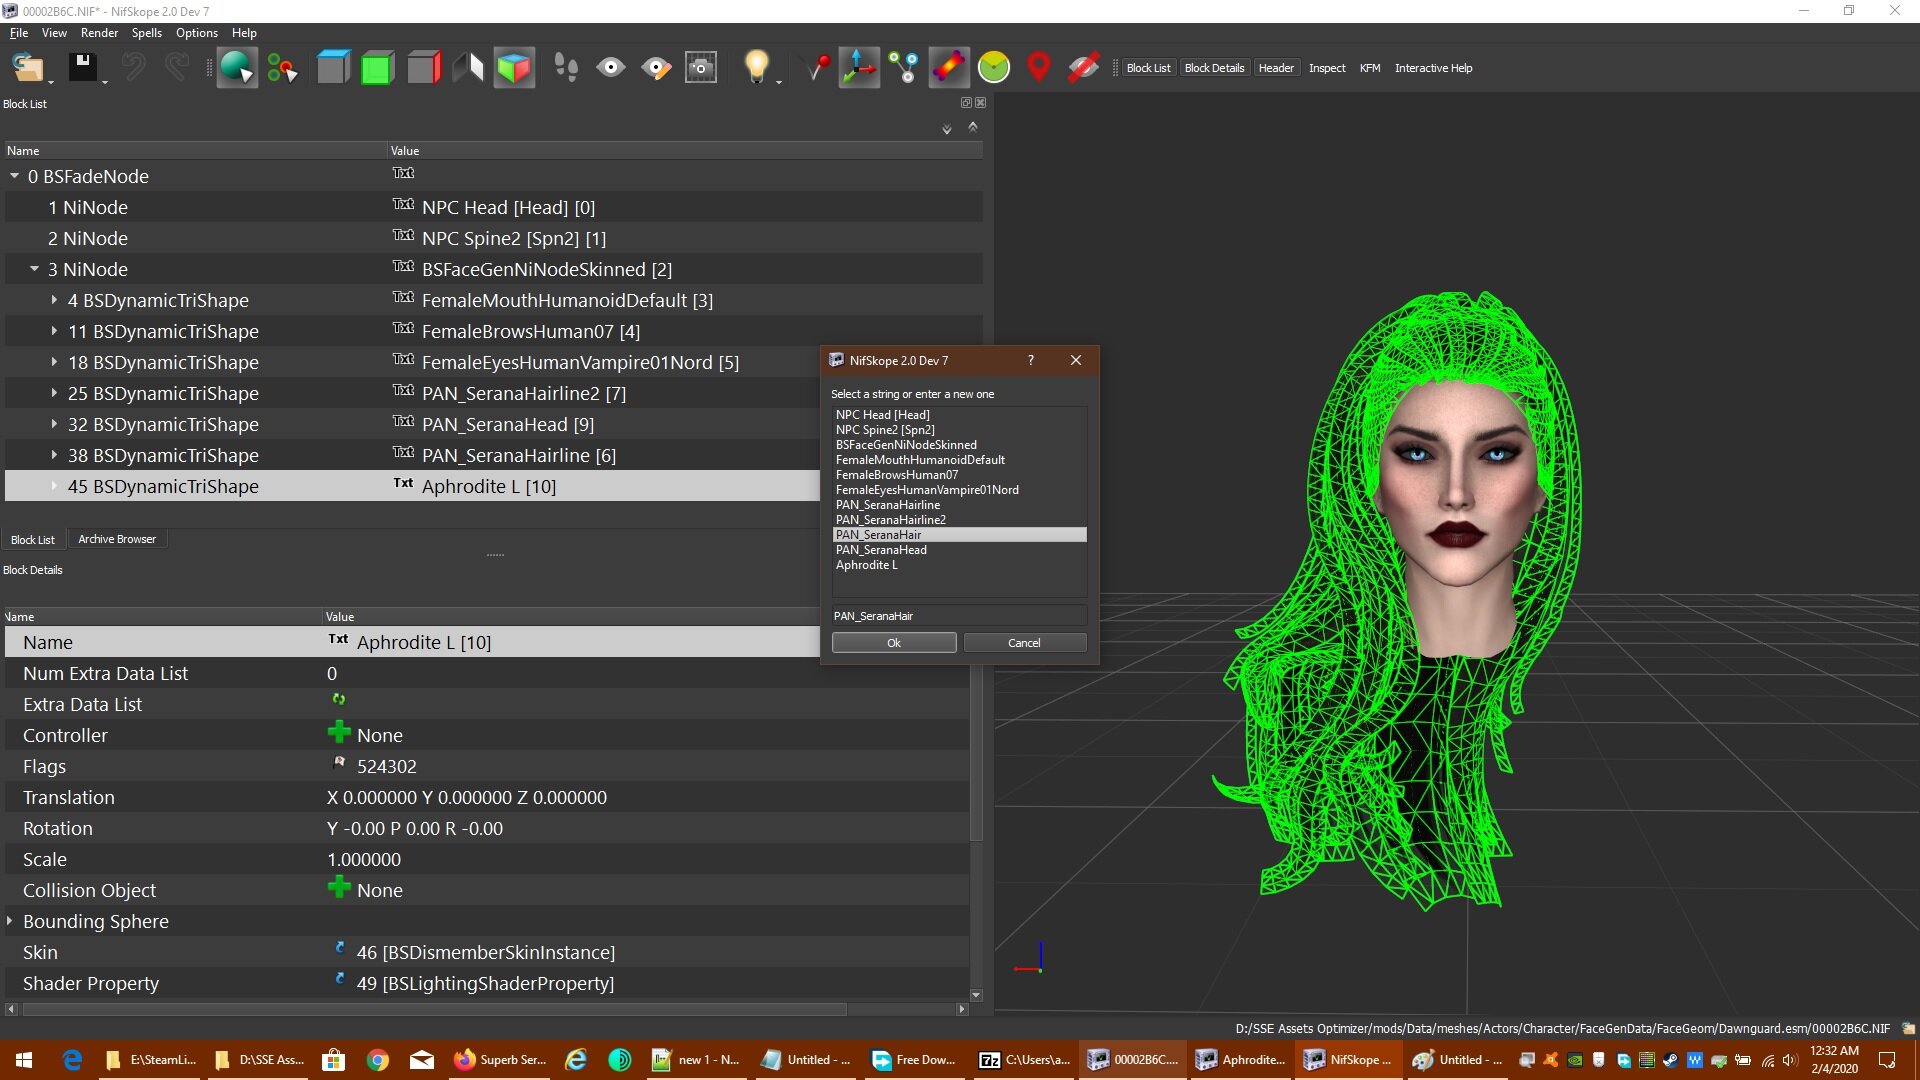Expand 18 BSDynamicTriShape node
Screen dimensions: 1920x1080
click(54, 362)
